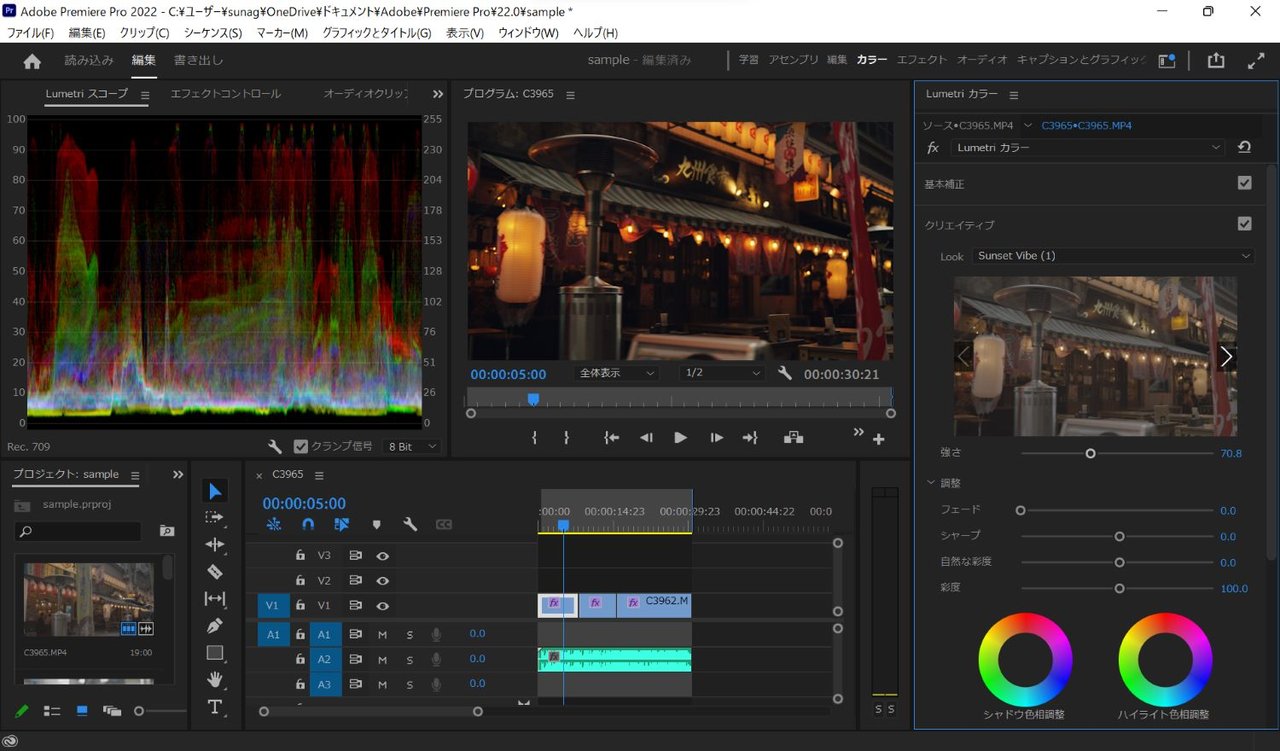Collapse the 調整 section
Viewport: 1280px width, 751px height.
932,483
